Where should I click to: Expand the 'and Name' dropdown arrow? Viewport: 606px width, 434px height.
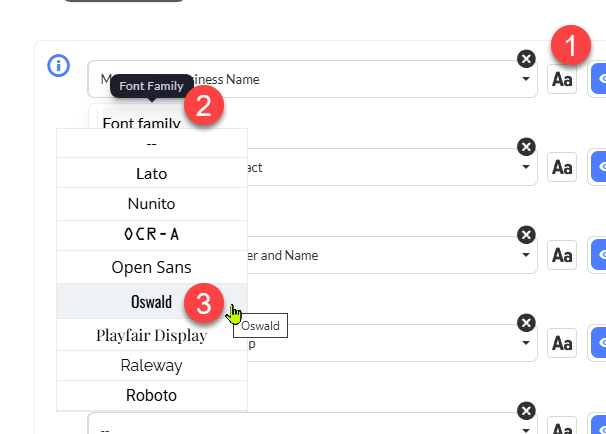pyautogui.click(x=526, y=255)
